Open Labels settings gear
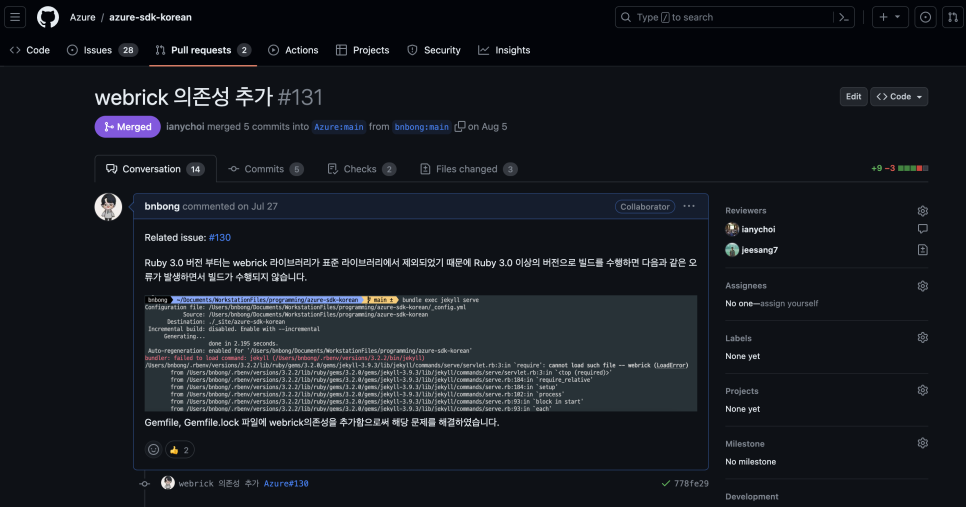 [922, 338]
